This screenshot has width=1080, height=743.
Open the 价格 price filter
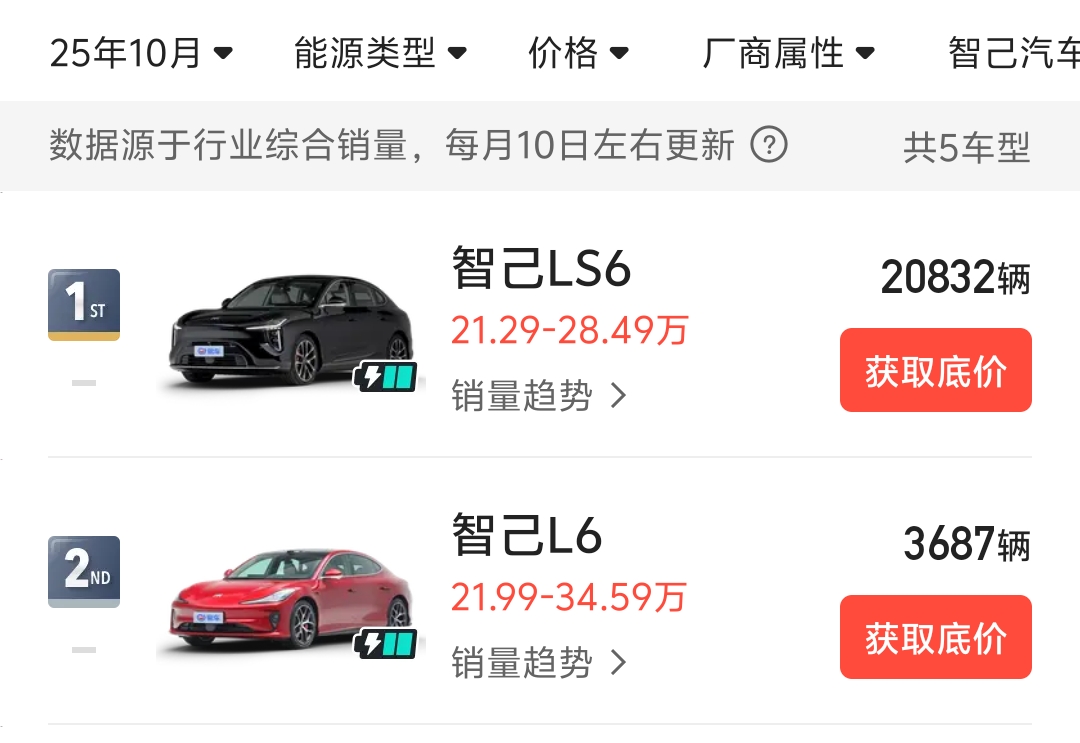pyautogui.click(x=579, y=53)
